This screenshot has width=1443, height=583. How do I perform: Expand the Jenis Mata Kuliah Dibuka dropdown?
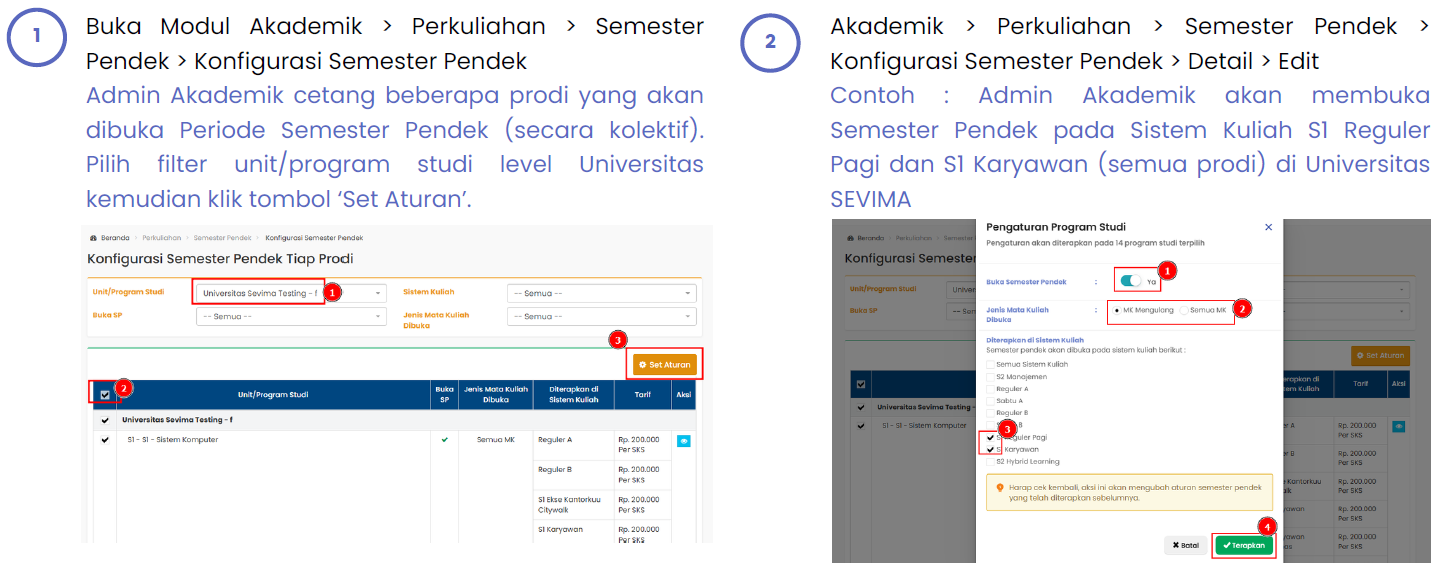pyautogui.click(x=602, y=316)
